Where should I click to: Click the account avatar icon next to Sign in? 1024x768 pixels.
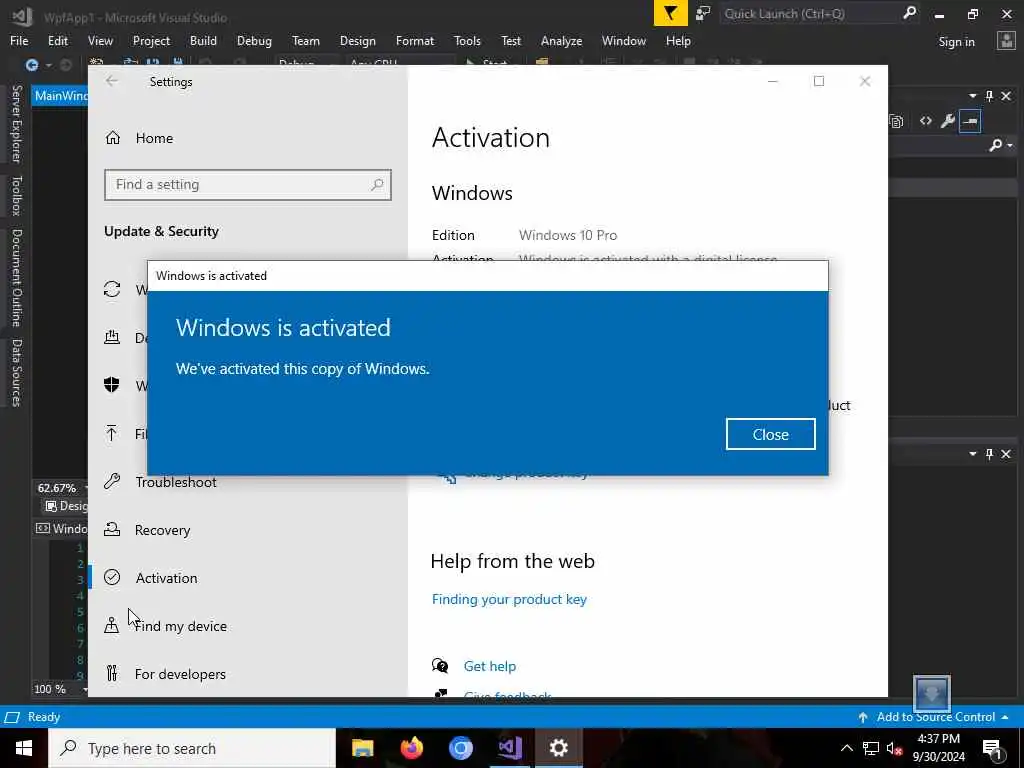(x=1006, y=41)
